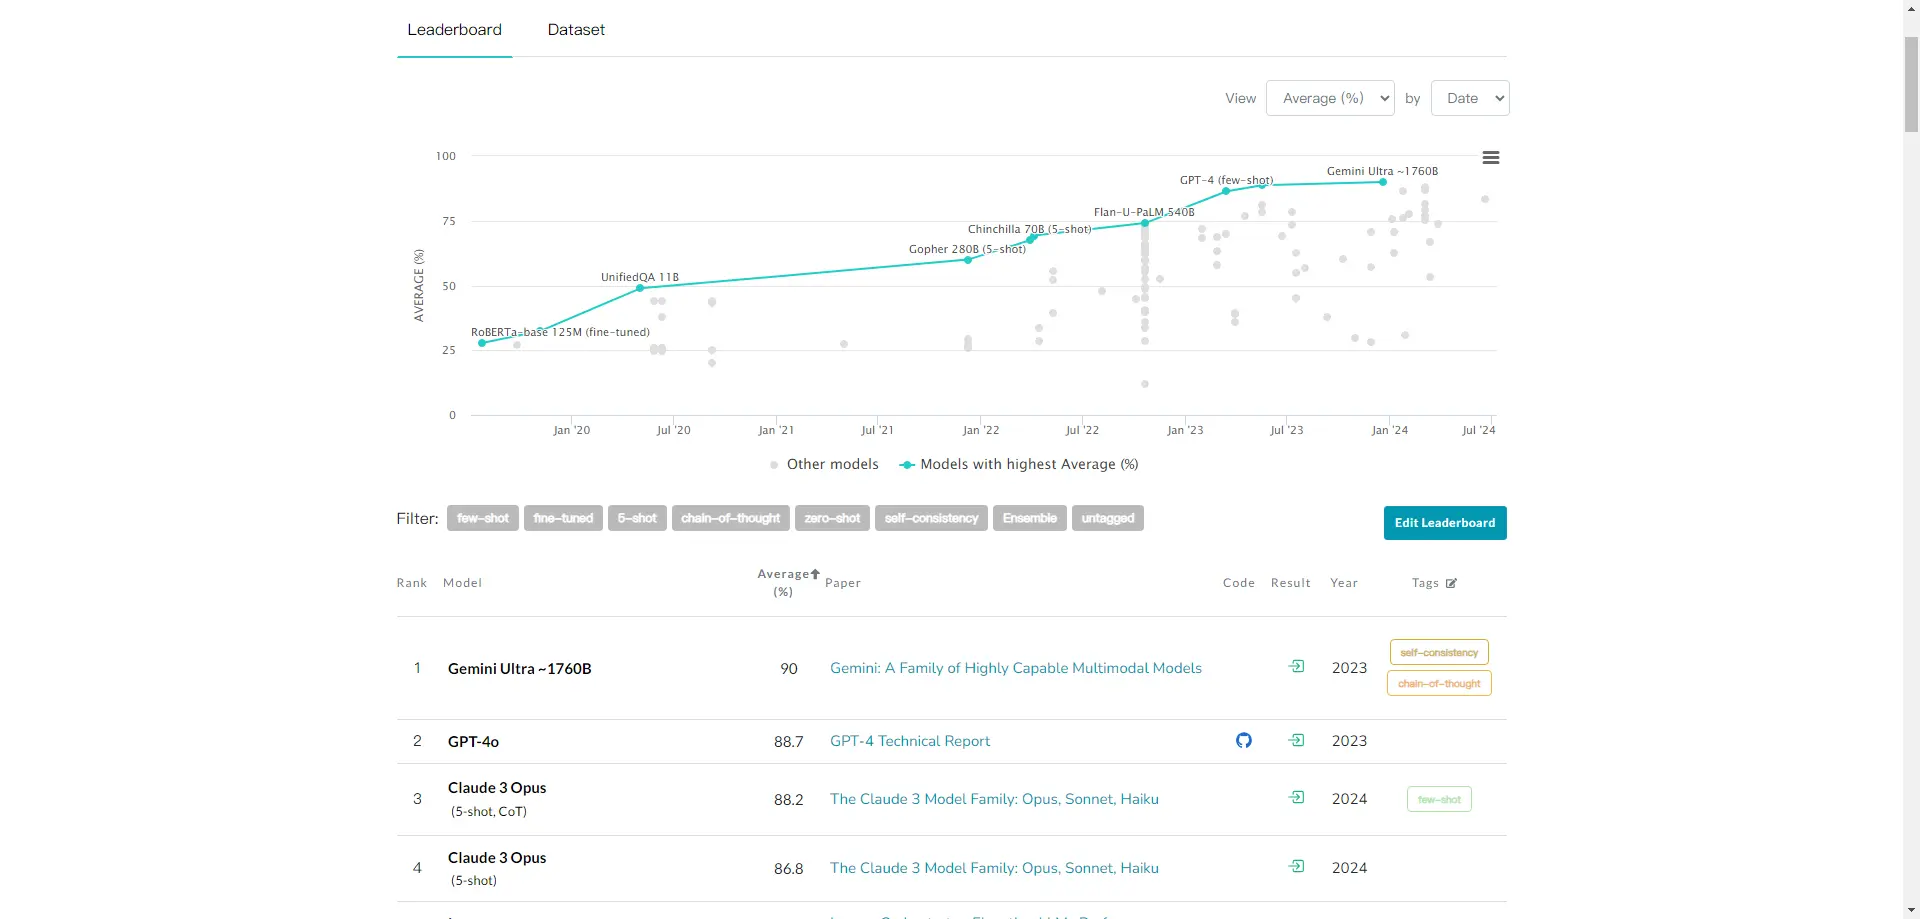1920x919 pixels.
Task: Toggle the untagged filter
Action: point(1108,518)
